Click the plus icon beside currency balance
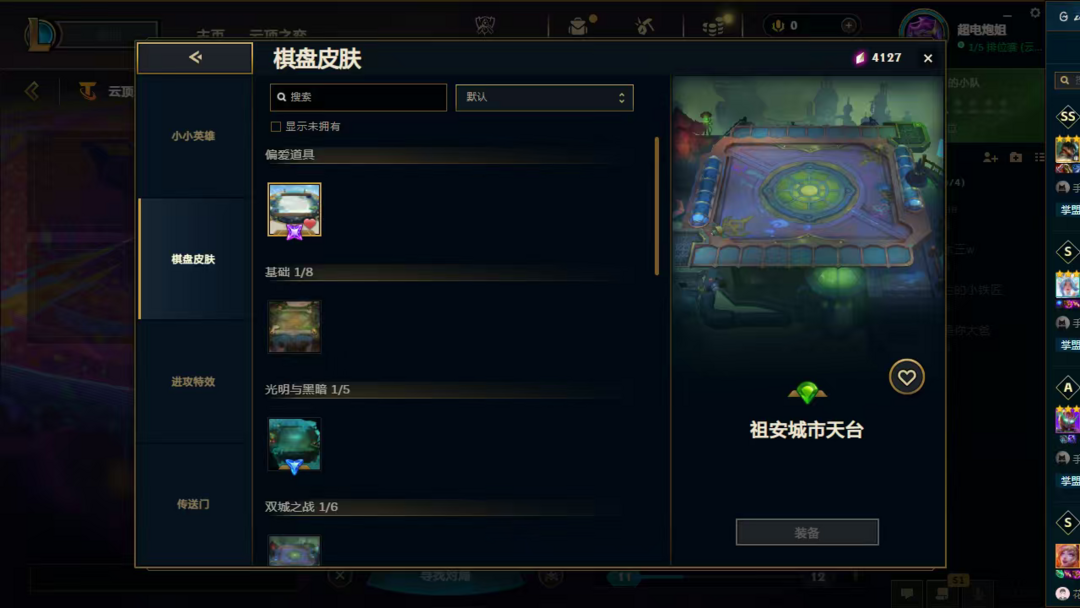Image resolution: width=1080 pixels, height=608 pixels. coord(849,25)
